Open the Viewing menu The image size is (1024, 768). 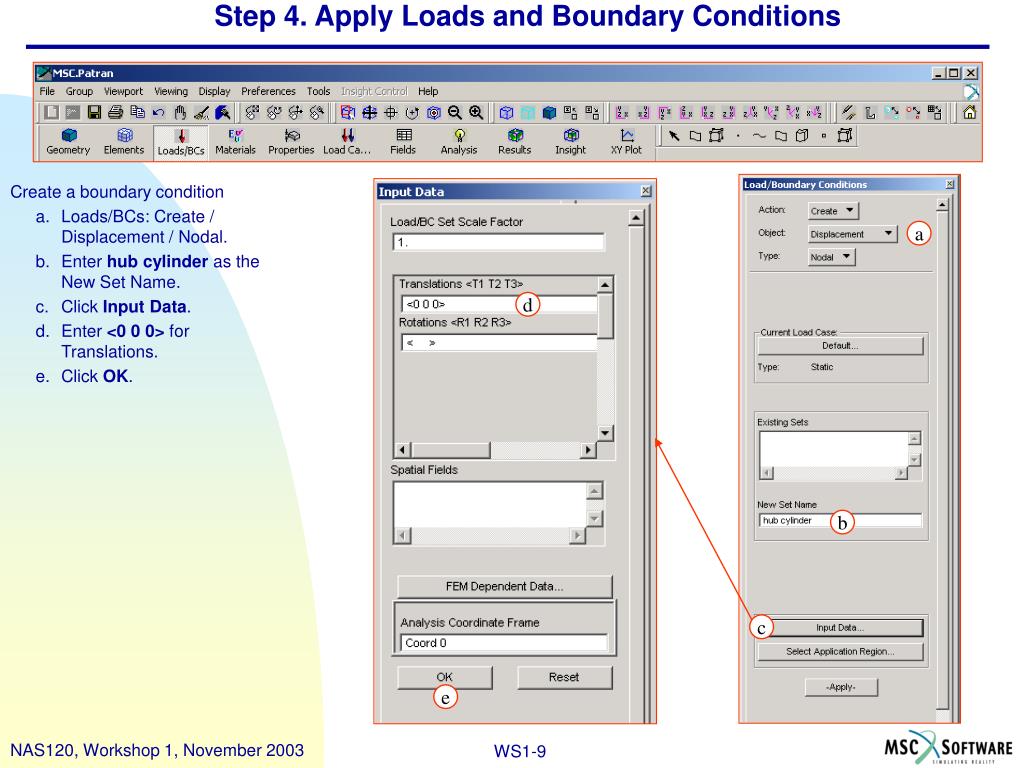coord(171,91)
